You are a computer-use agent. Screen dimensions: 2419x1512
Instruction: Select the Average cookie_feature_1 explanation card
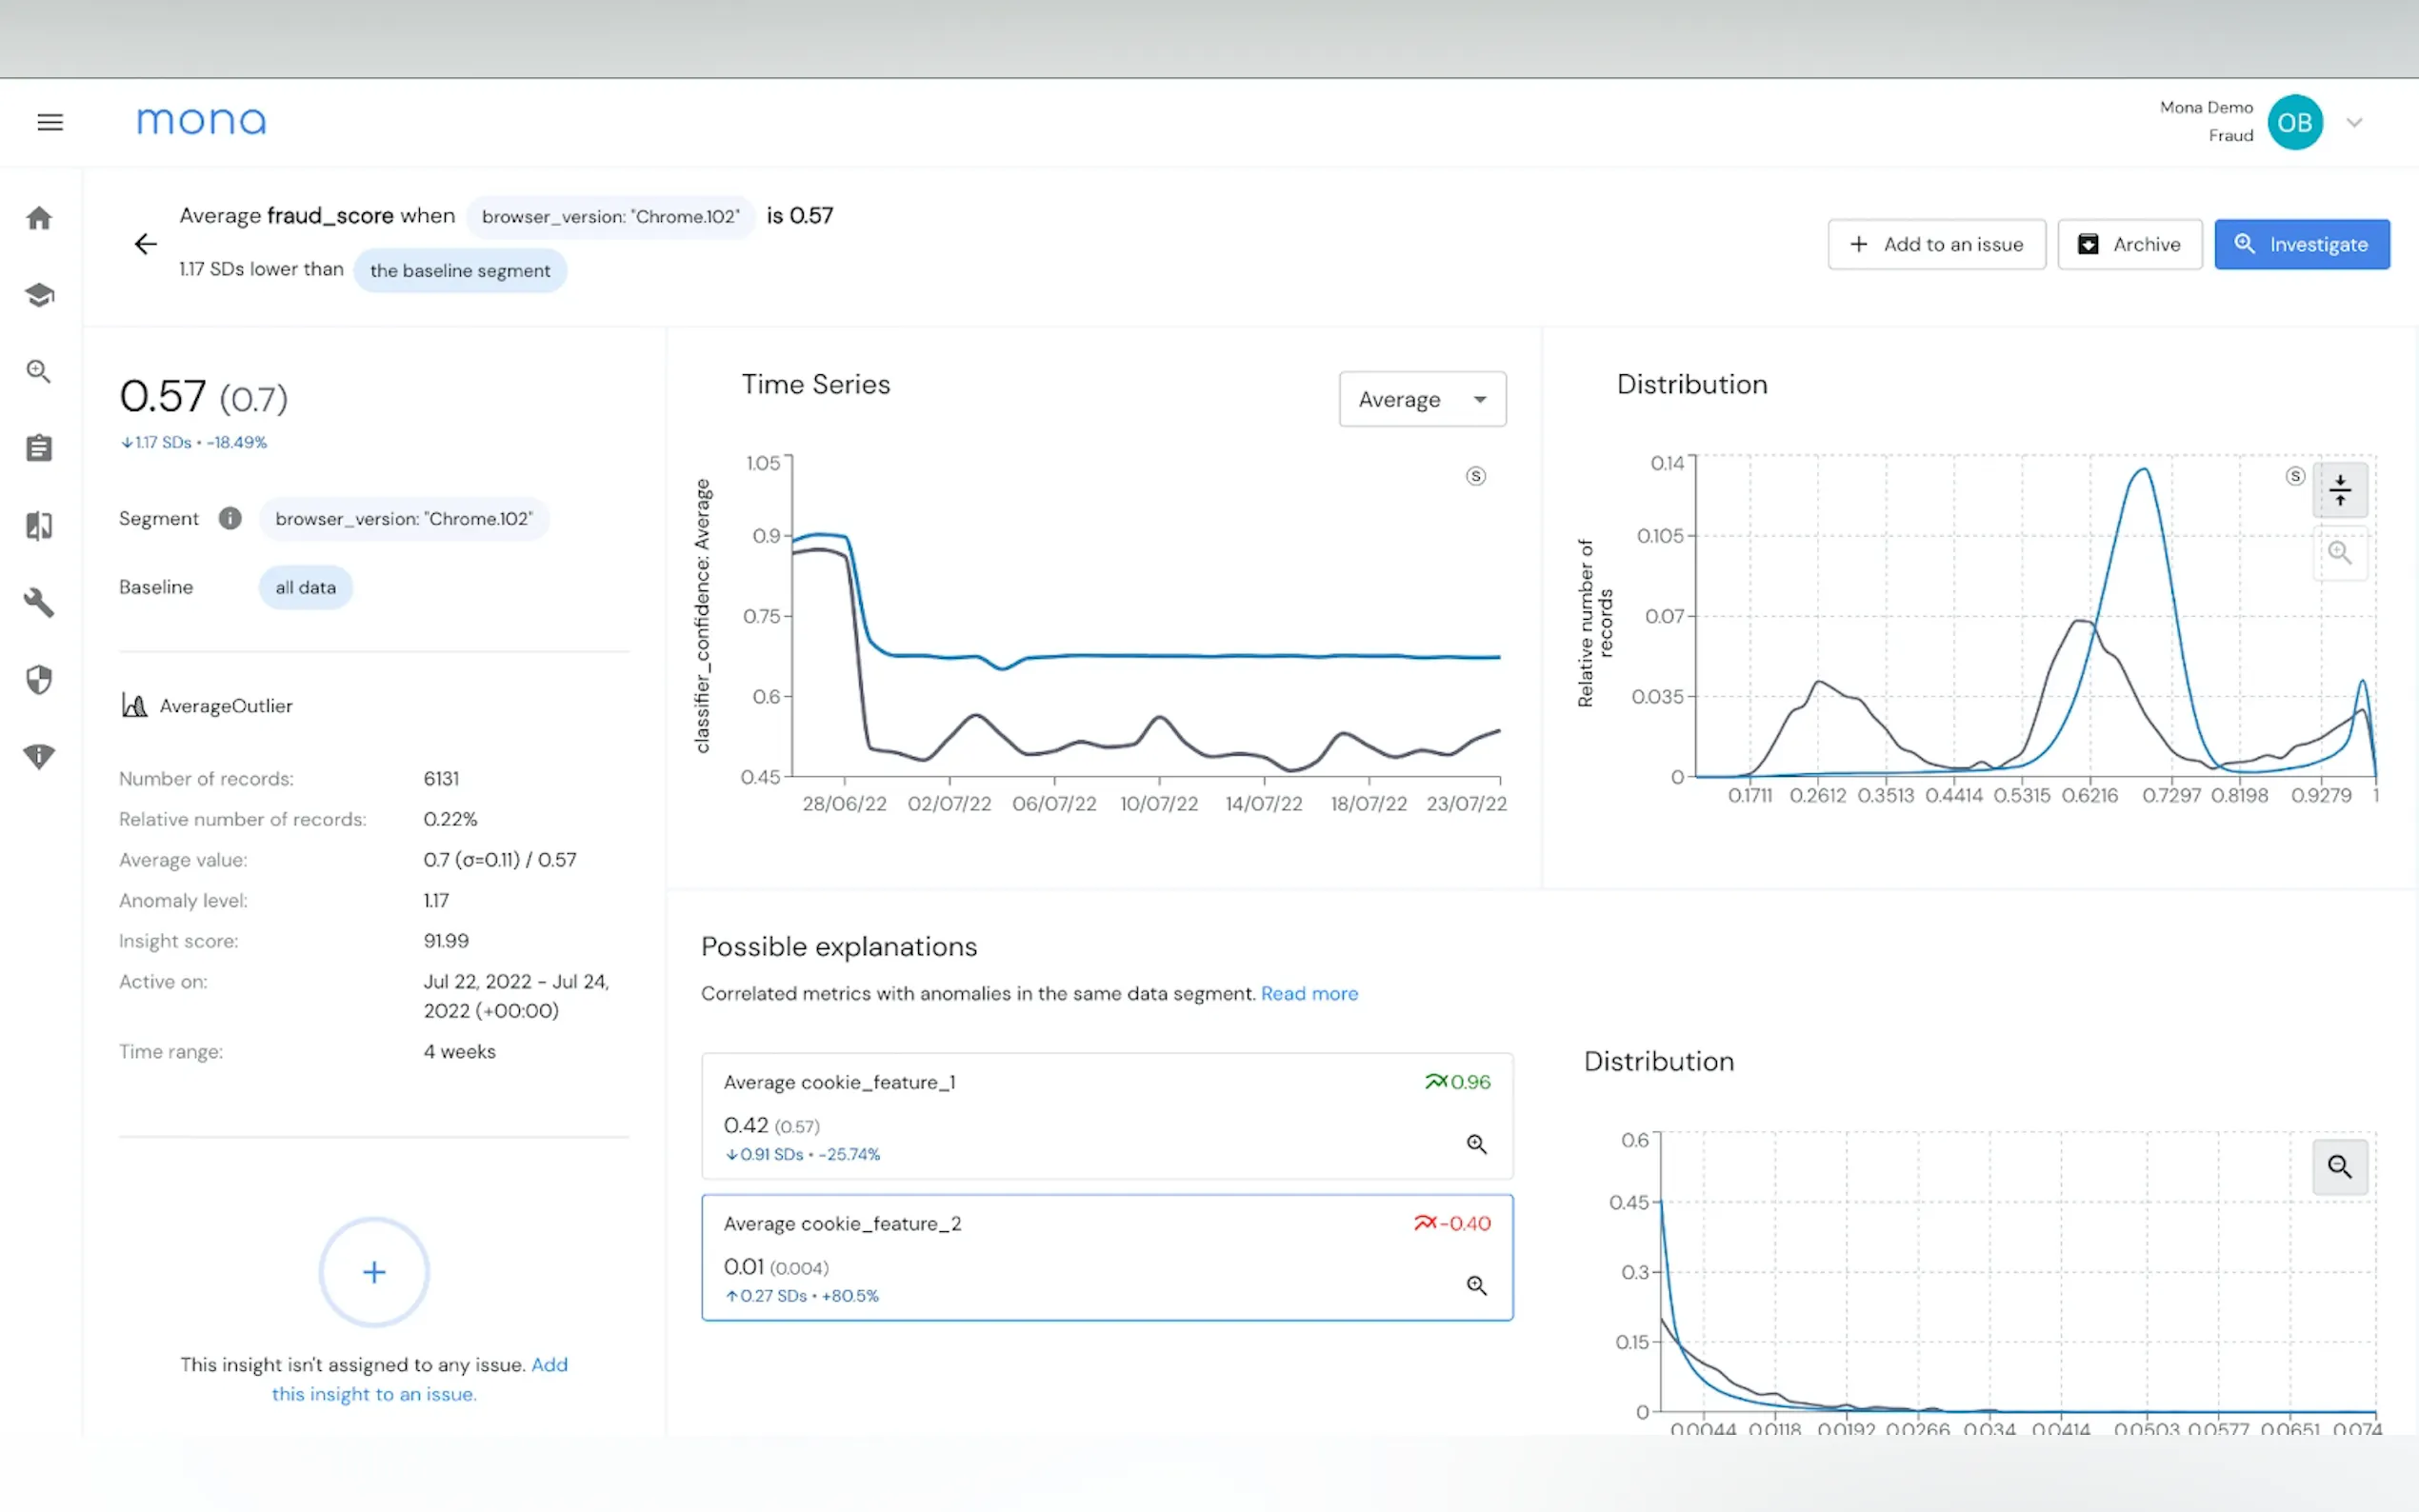point(1106,1115)
